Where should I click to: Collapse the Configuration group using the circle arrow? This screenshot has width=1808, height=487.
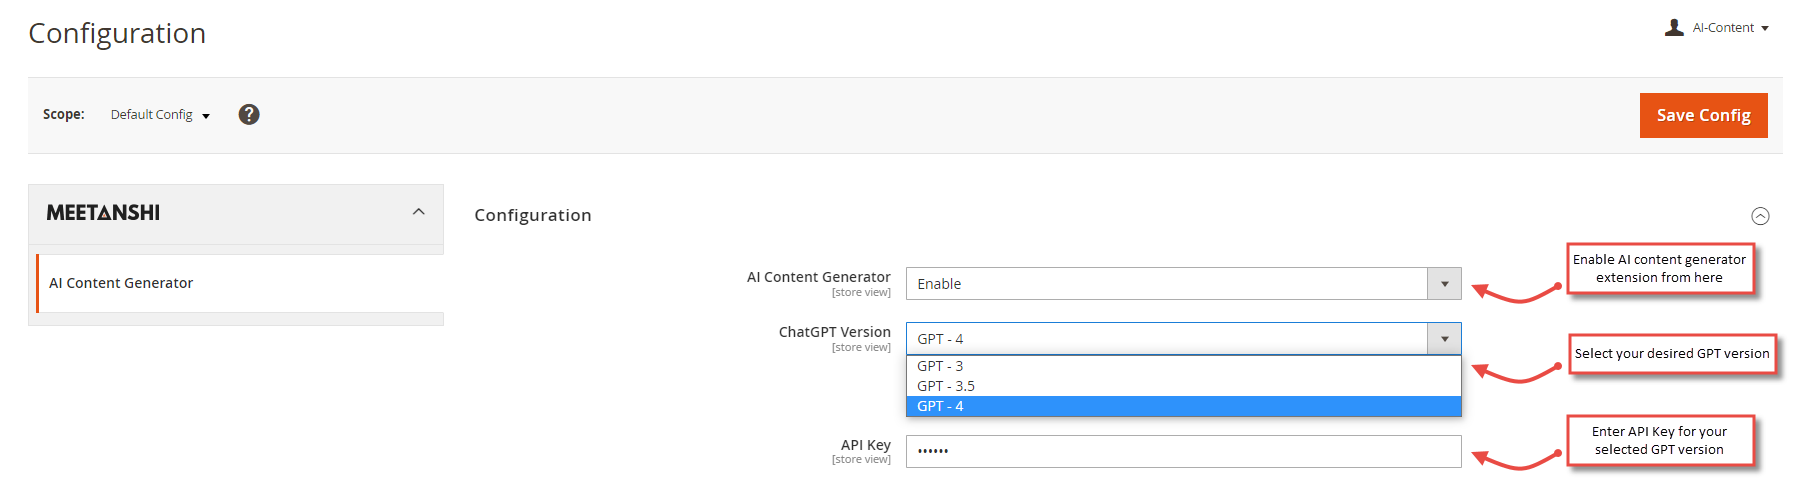tap(1760, 216)
